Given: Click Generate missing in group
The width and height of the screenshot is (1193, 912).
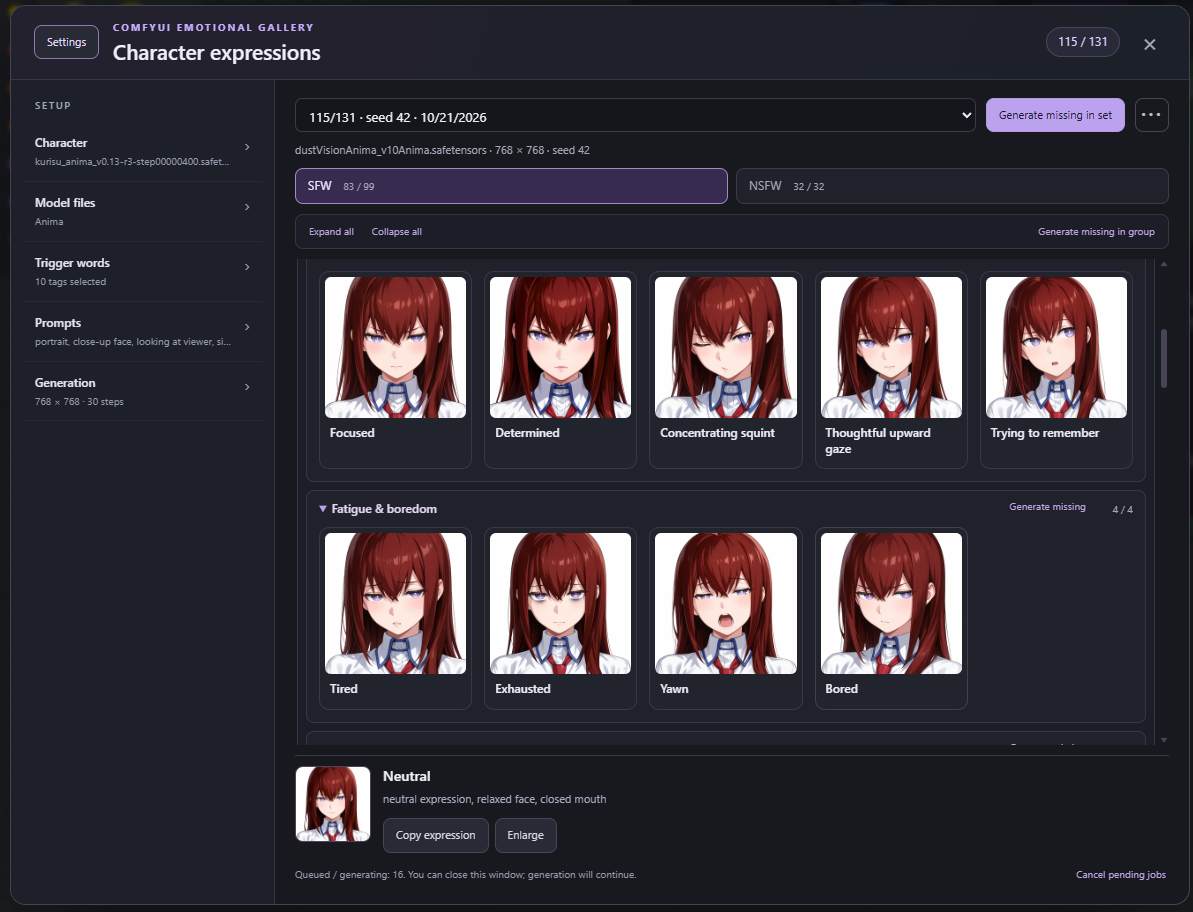Looking at the screenshot, I should 1096,232.
